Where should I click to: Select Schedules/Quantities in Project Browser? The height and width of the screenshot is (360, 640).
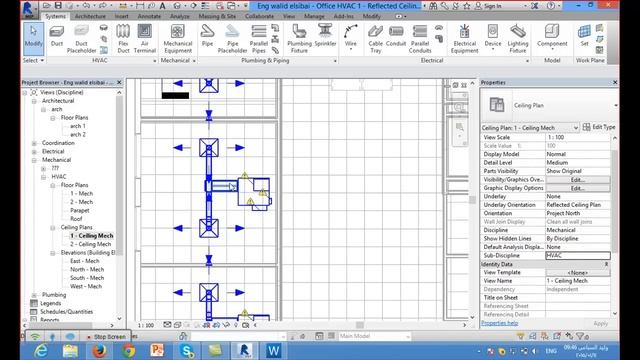click(x=66, y=312)
